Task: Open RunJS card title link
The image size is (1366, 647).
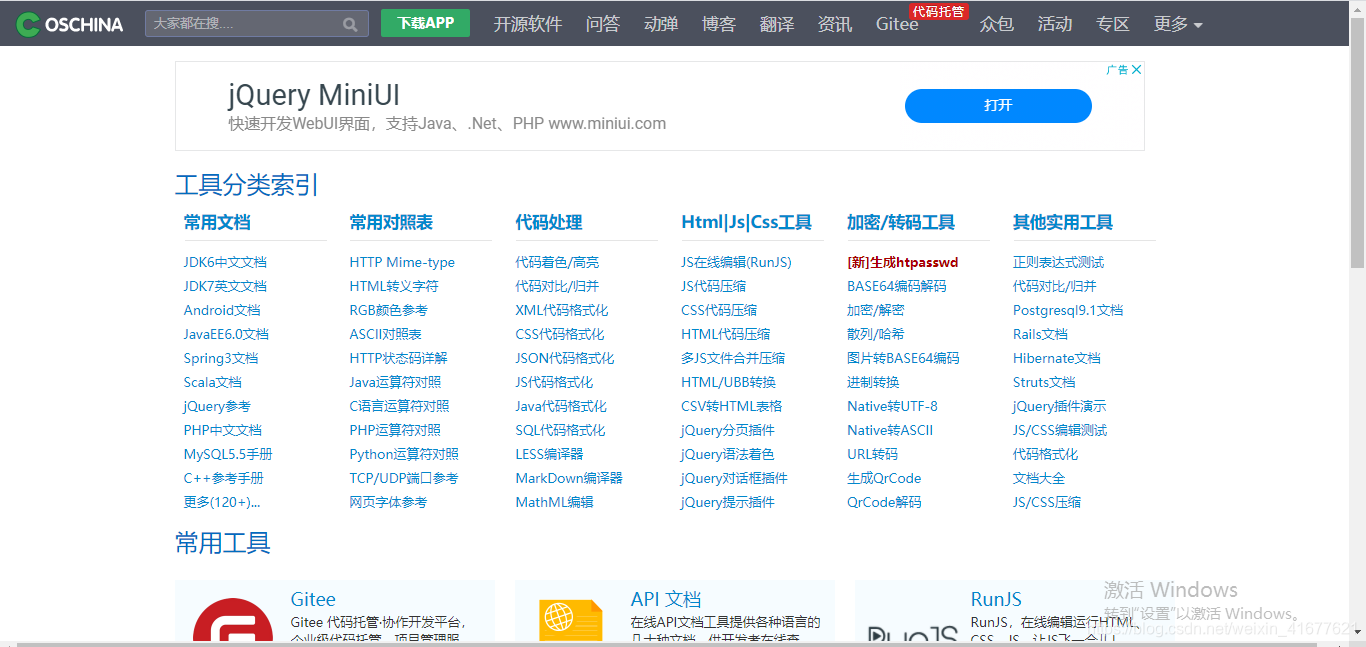Action: [x=996, y=599]
